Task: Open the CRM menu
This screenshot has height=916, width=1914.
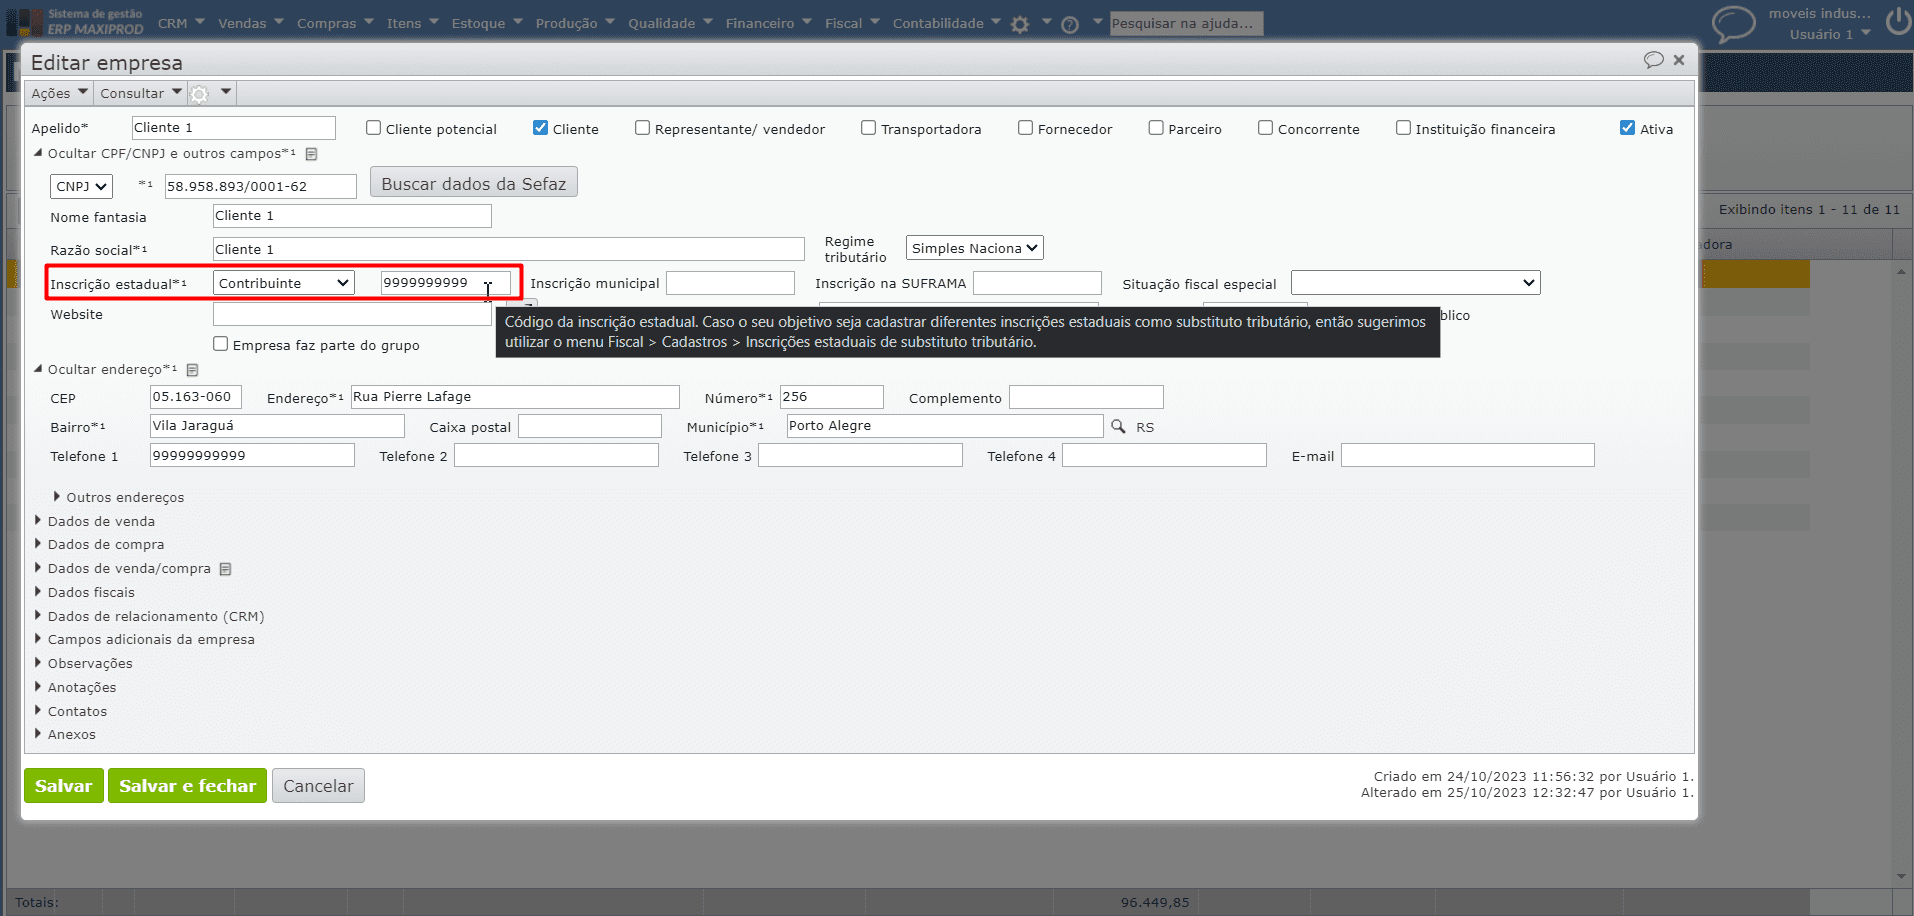Action: tap(181, 23)
